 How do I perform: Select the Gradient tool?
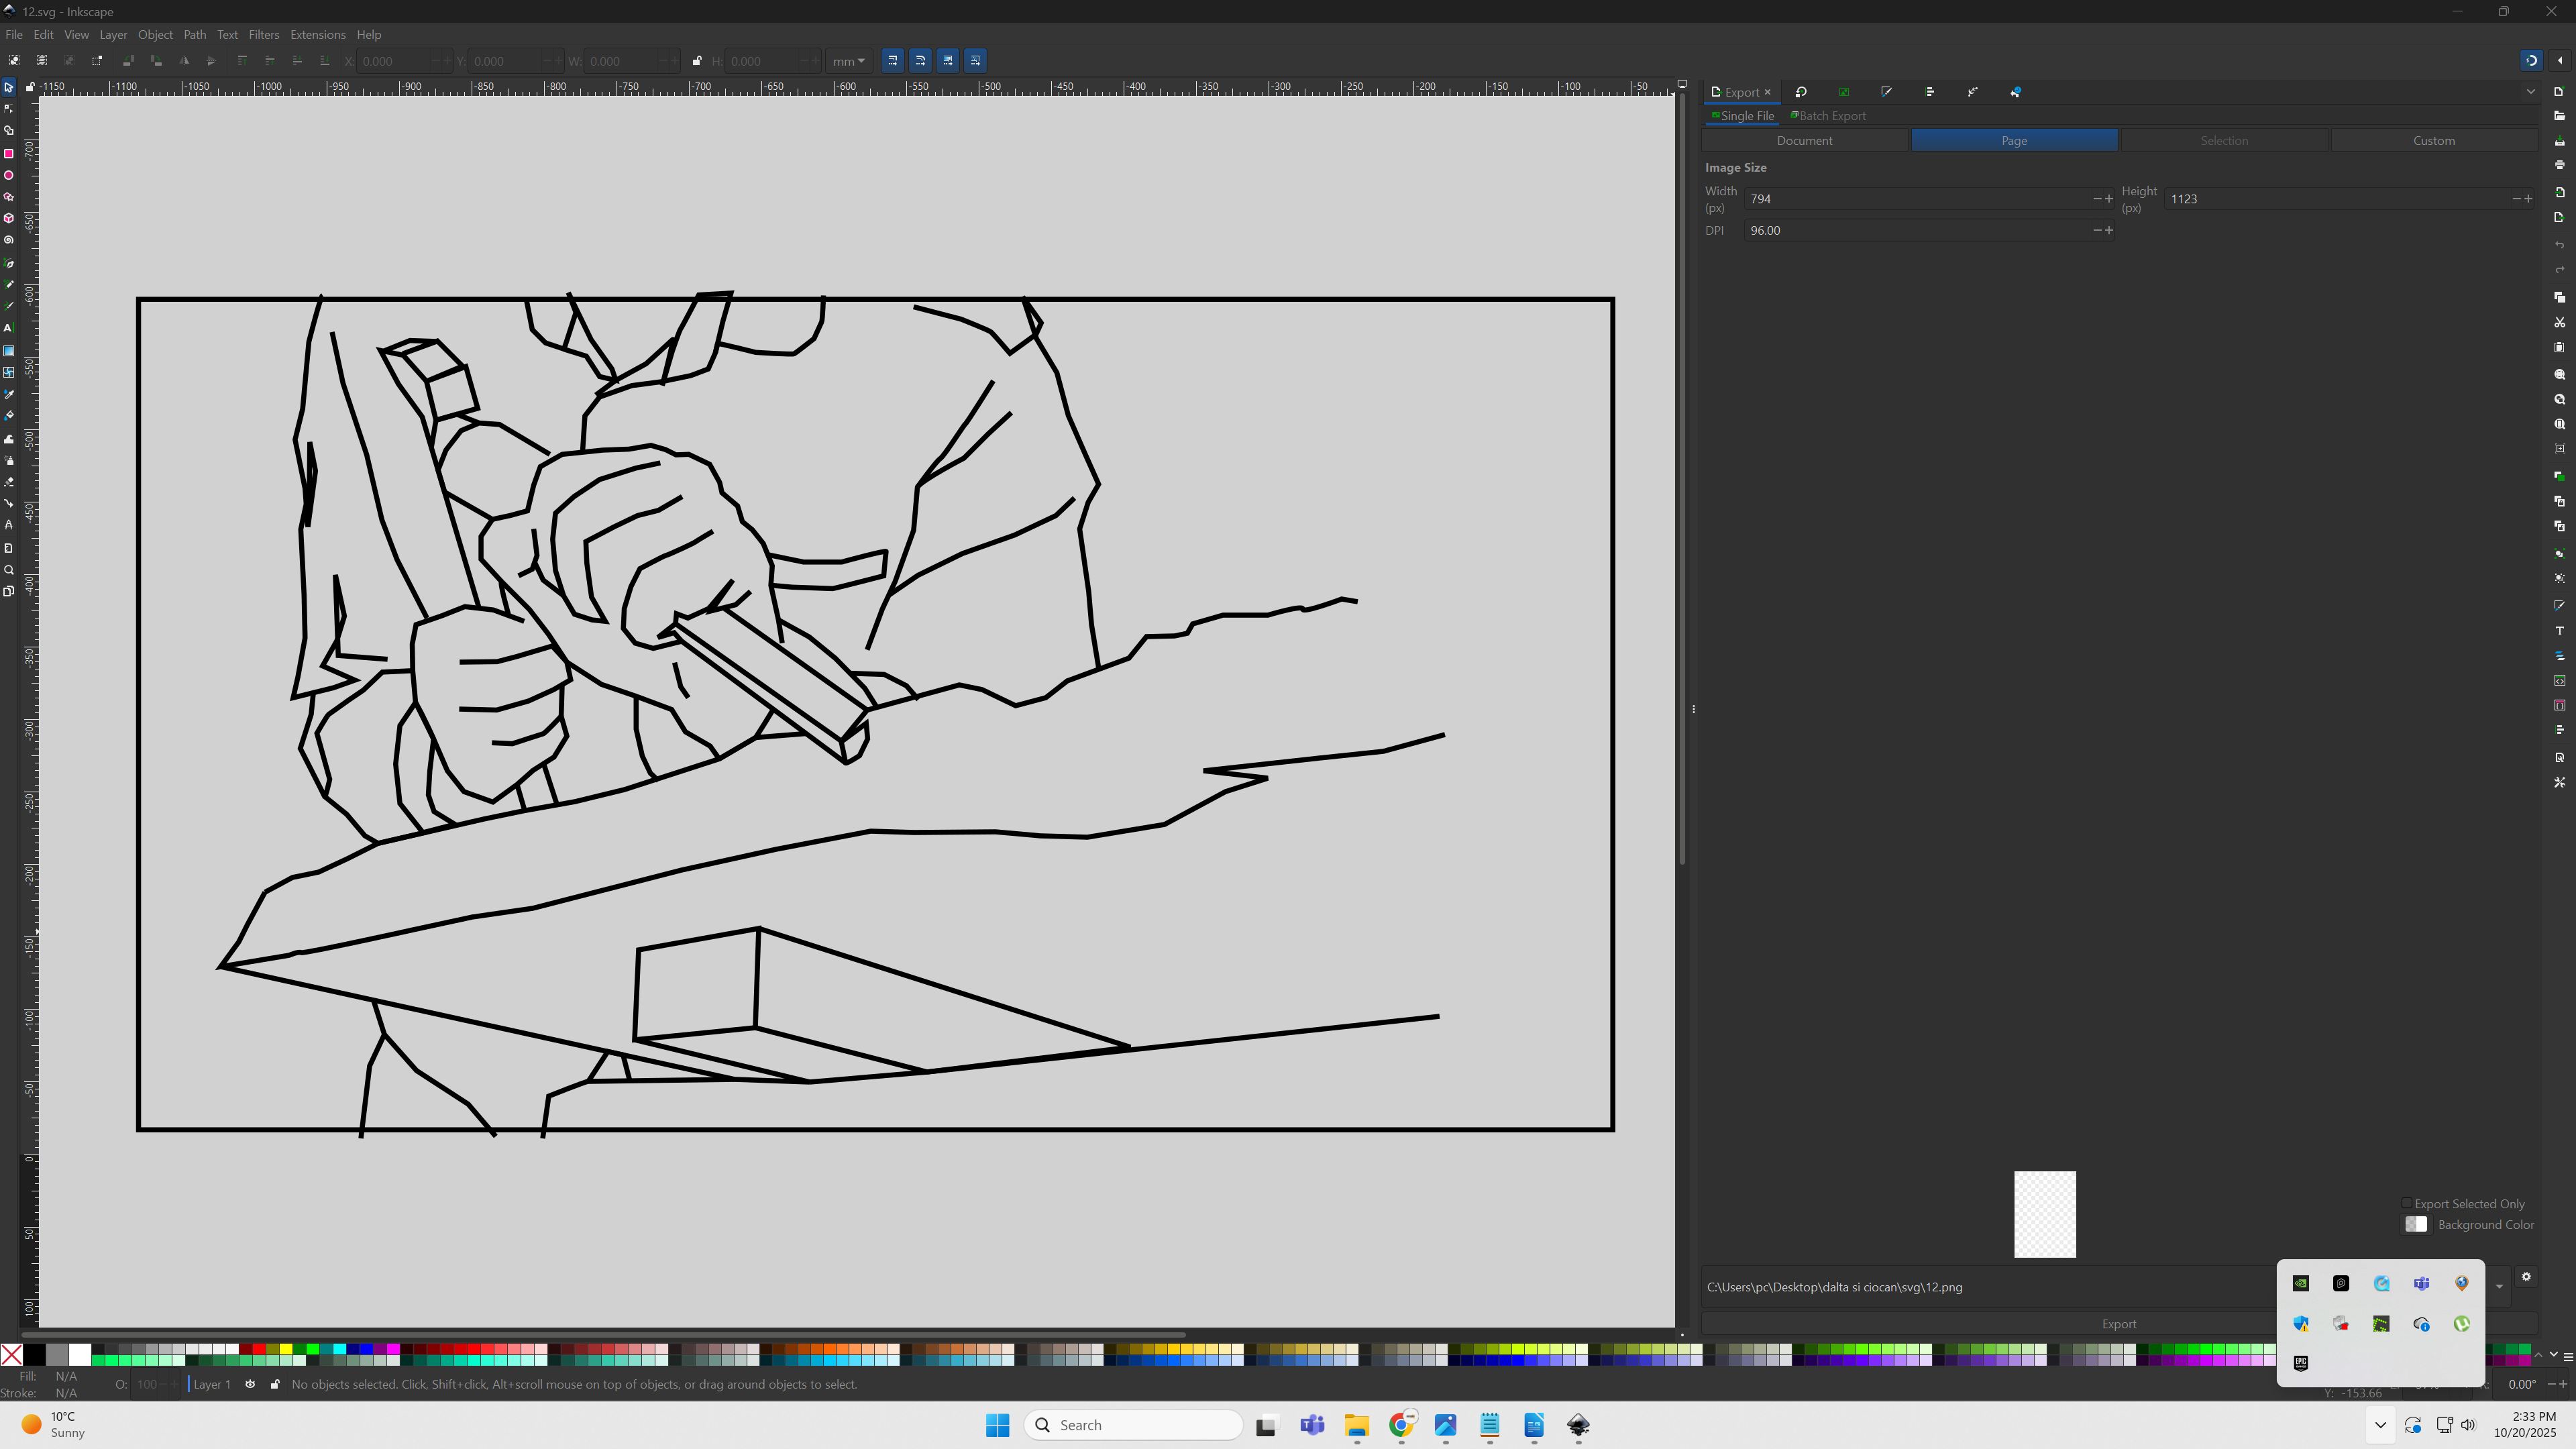point(9,351)
